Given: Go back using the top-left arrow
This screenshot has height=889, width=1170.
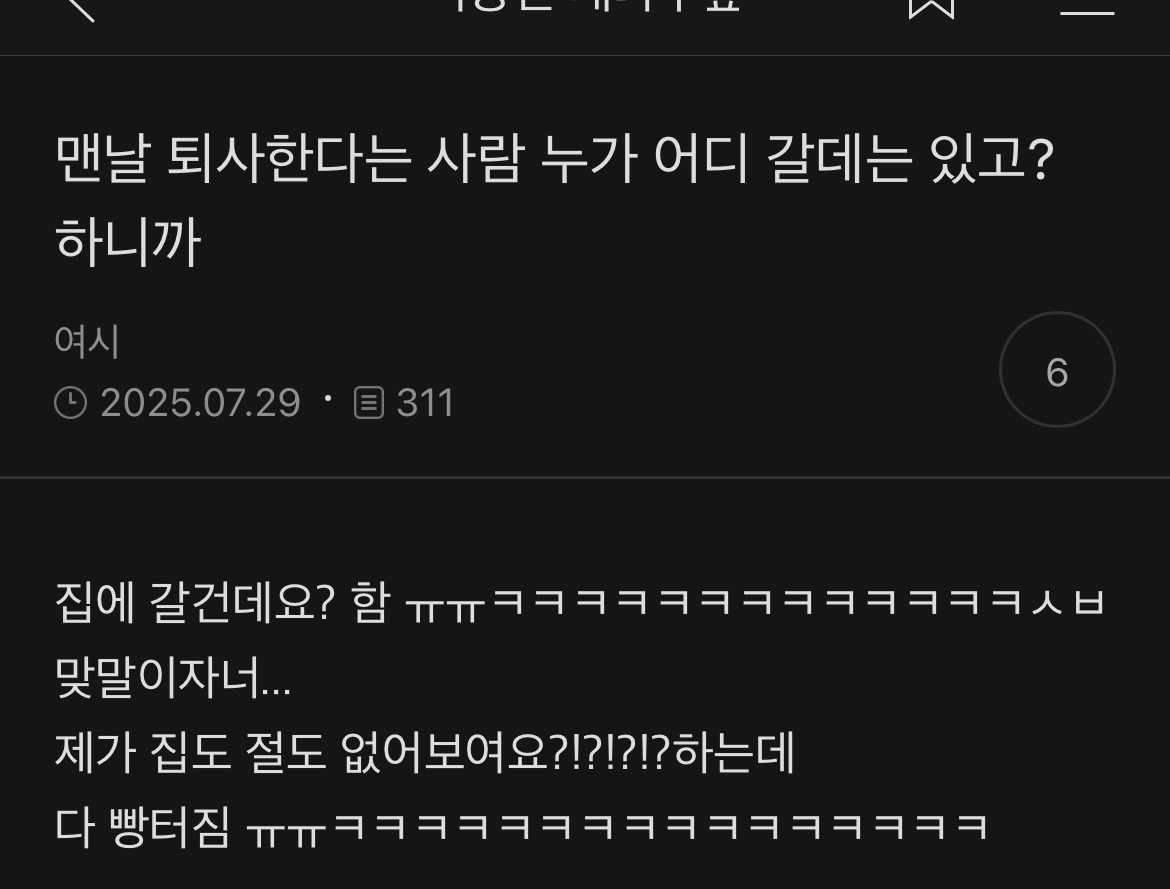Looking at the screenshot, I should click(x=79, y=7).
